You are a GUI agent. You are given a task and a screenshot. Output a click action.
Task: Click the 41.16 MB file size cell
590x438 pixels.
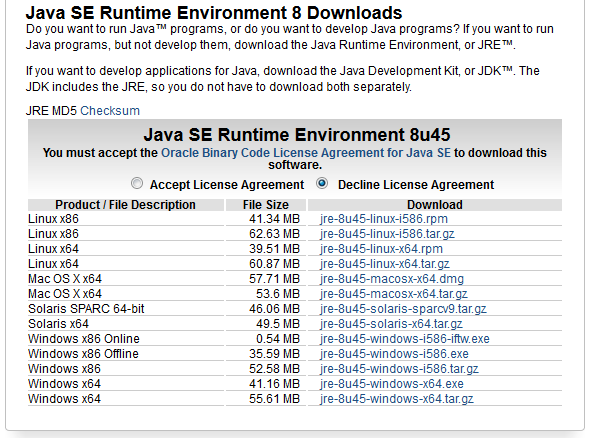click(x=266, y=384)
